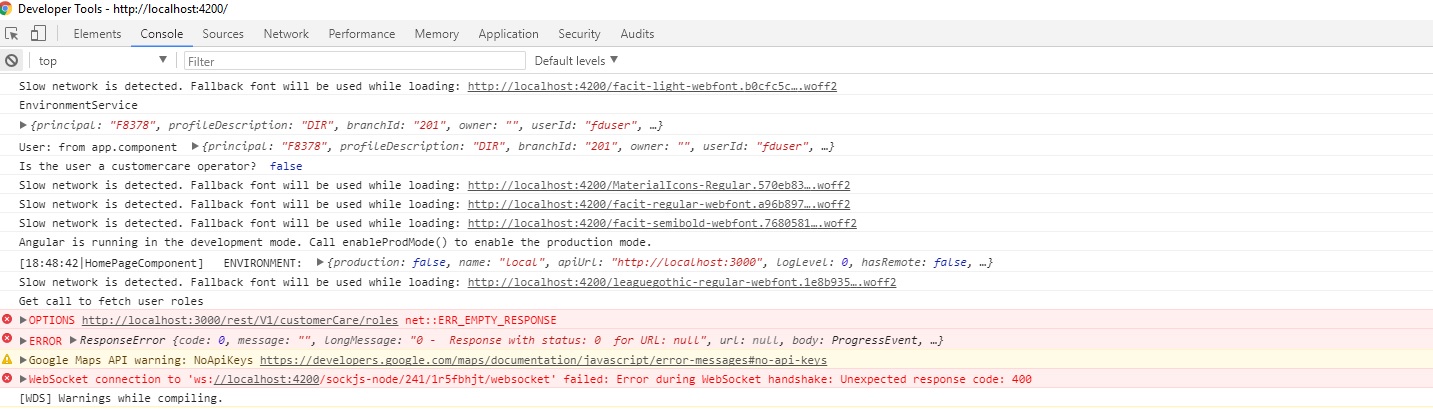Open the 'top' context dropdown
Viewport: 1433px width, 409px height.
coord(102,61)
